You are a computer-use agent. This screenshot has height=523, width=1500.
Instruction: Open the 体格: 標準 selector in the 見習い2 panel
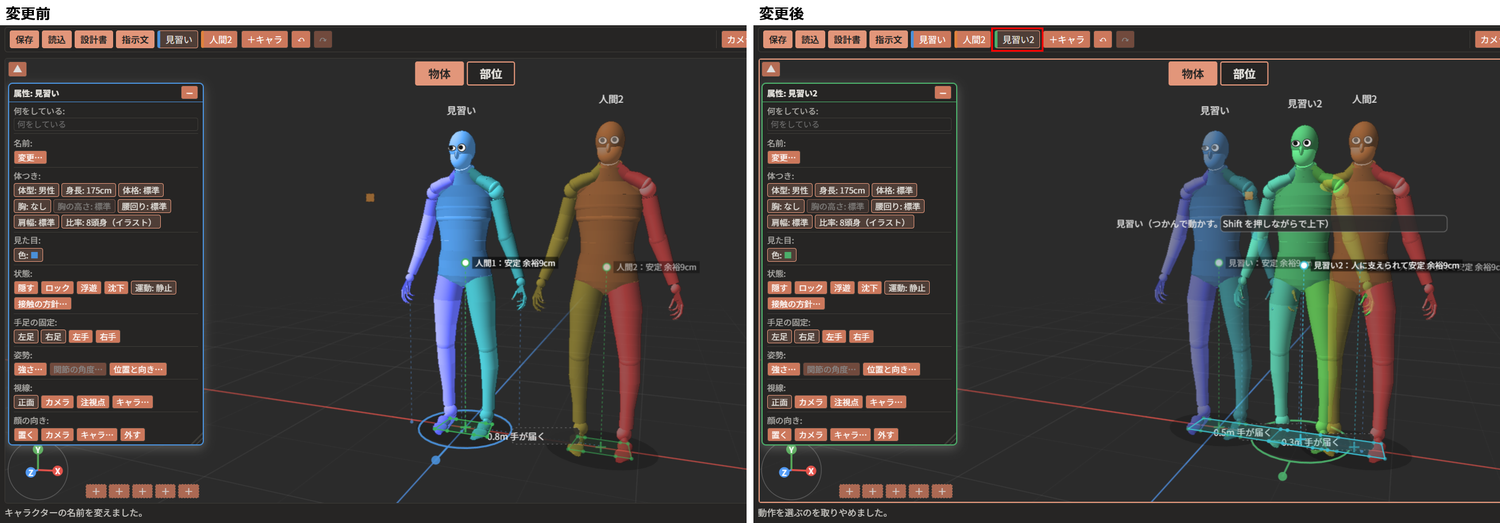point(894,190)
